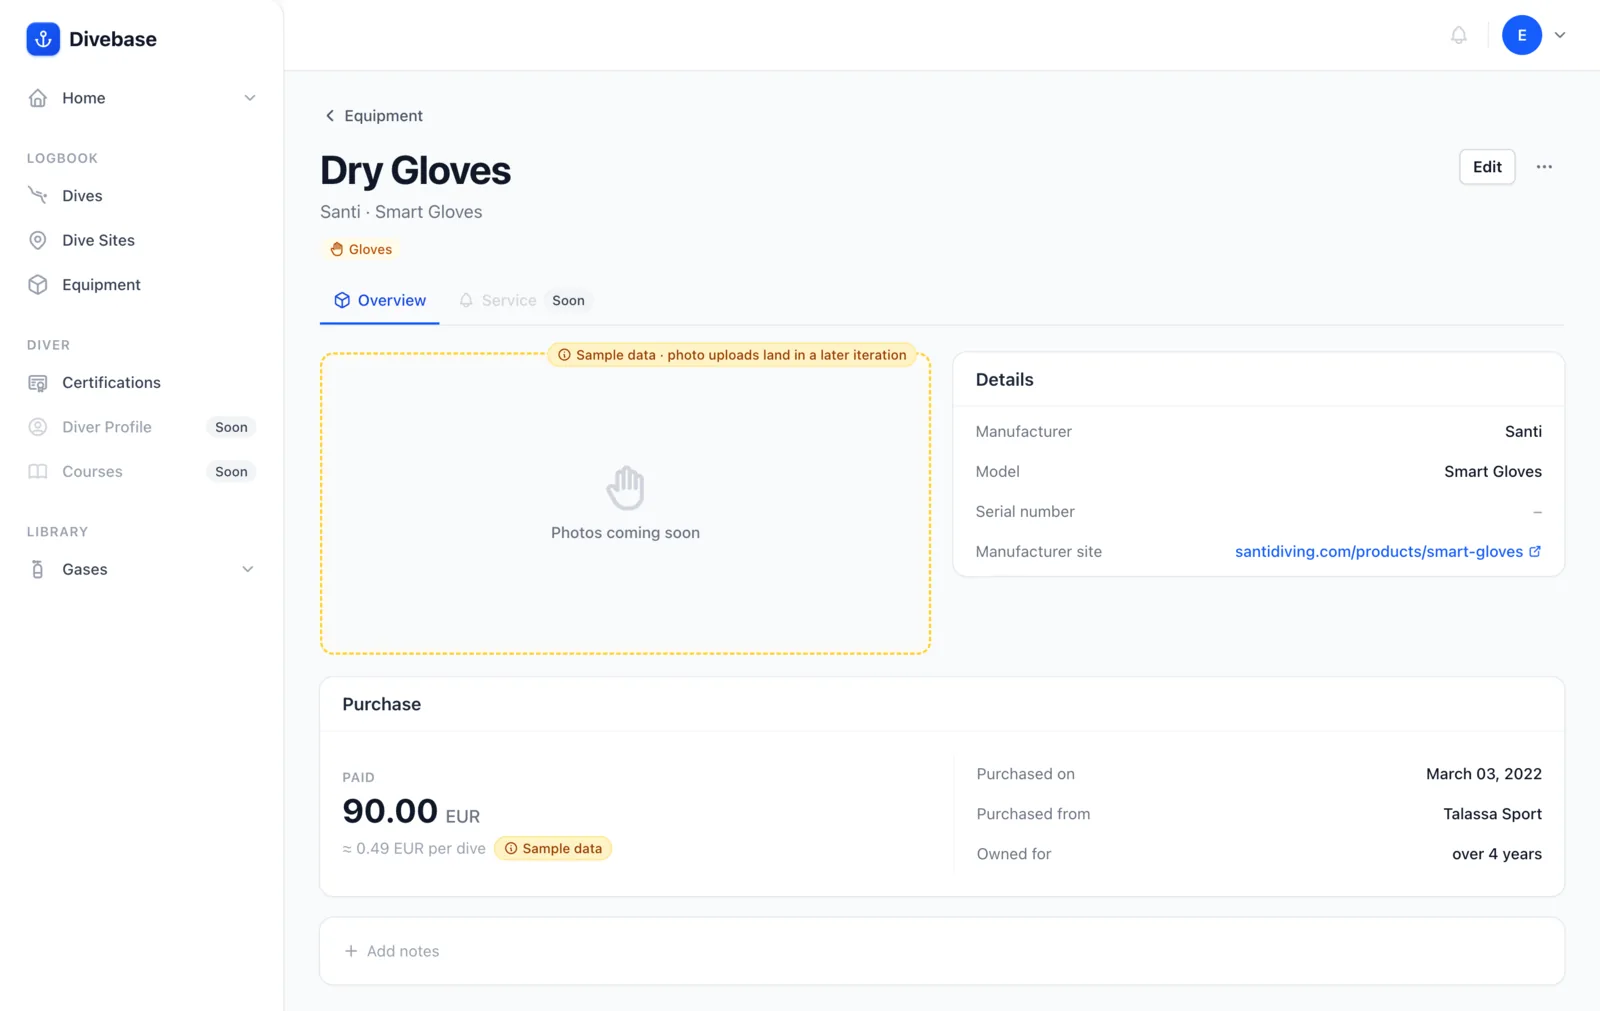Viewport: 1600px width, 1011px height.
Task: Click the Gases tank icon
Action: [x=38, y=569]
